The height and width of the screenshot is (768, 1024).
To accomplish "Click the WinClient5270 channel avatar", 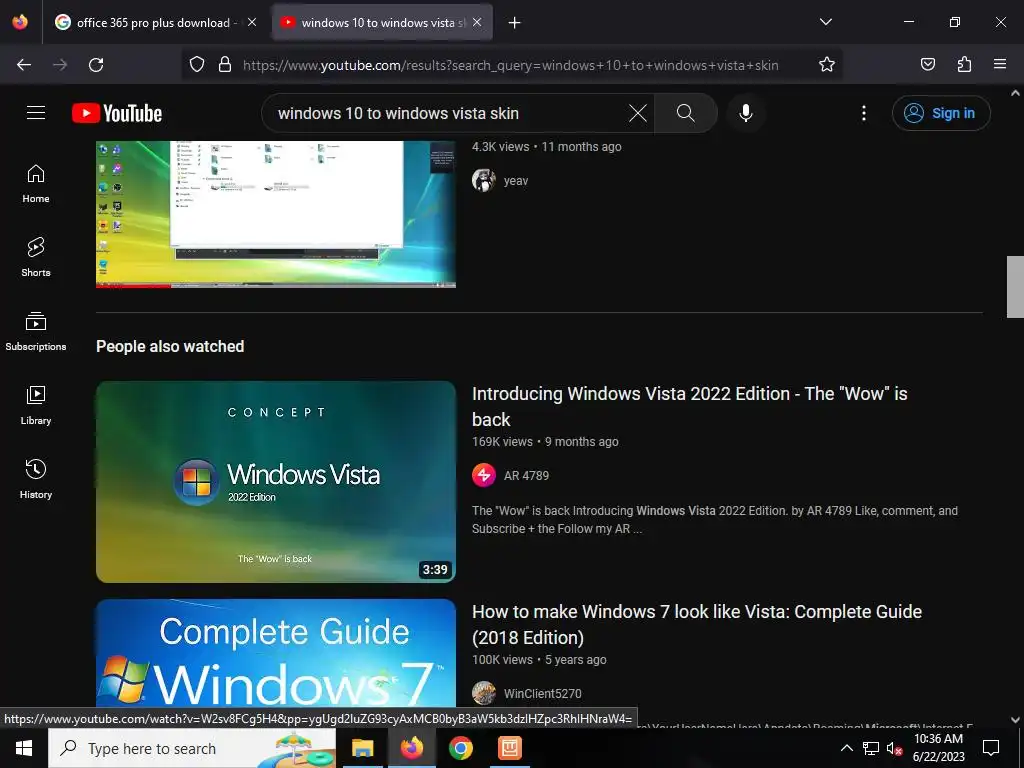I will 484,694.
